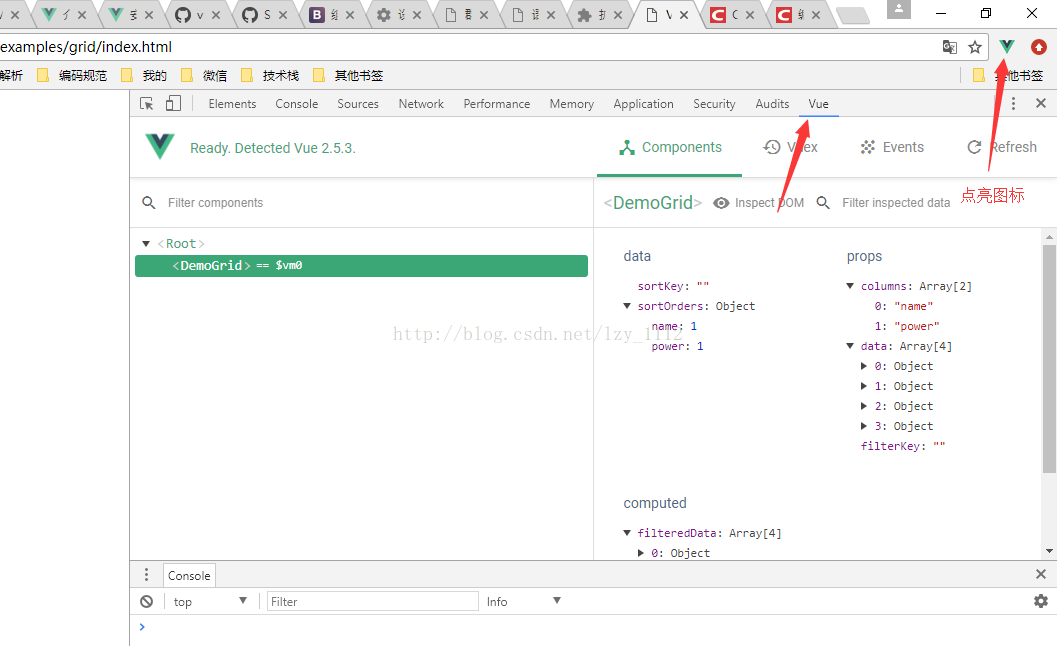This screenshot has height=646, width=1057.
Task: Click the search icon beside Filter inspected data
Action: coord(823,202)
